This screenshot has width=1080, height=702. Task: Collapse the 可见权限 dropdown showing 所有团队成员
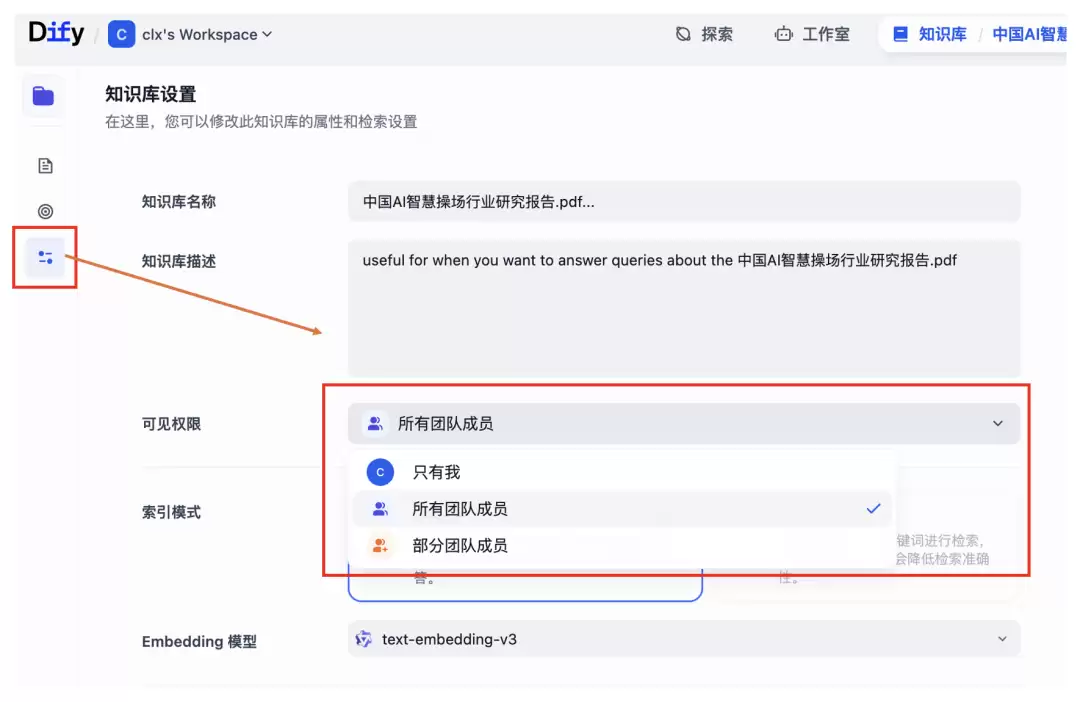(x=684, y=424)
